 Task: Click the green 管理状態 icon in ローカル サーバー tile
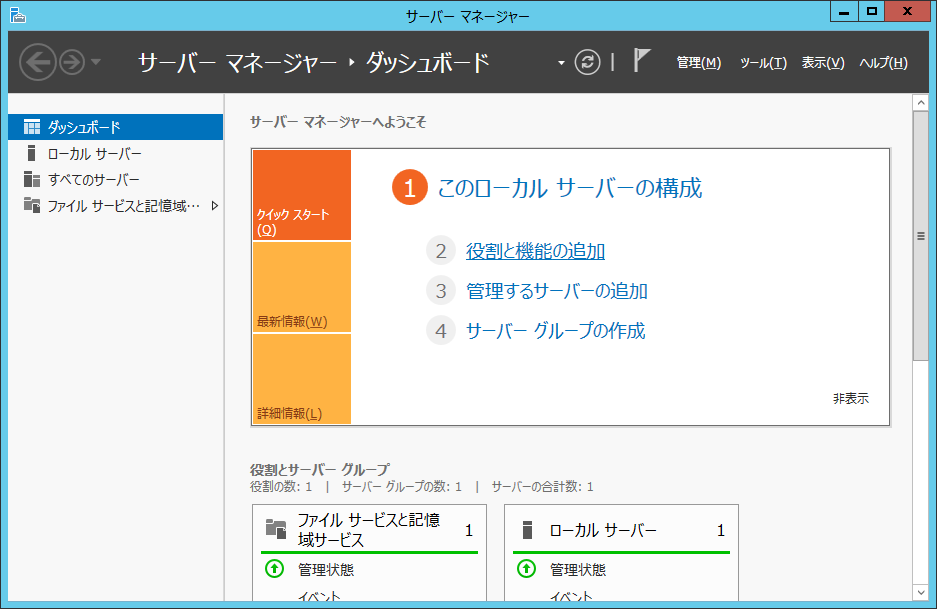526,569
